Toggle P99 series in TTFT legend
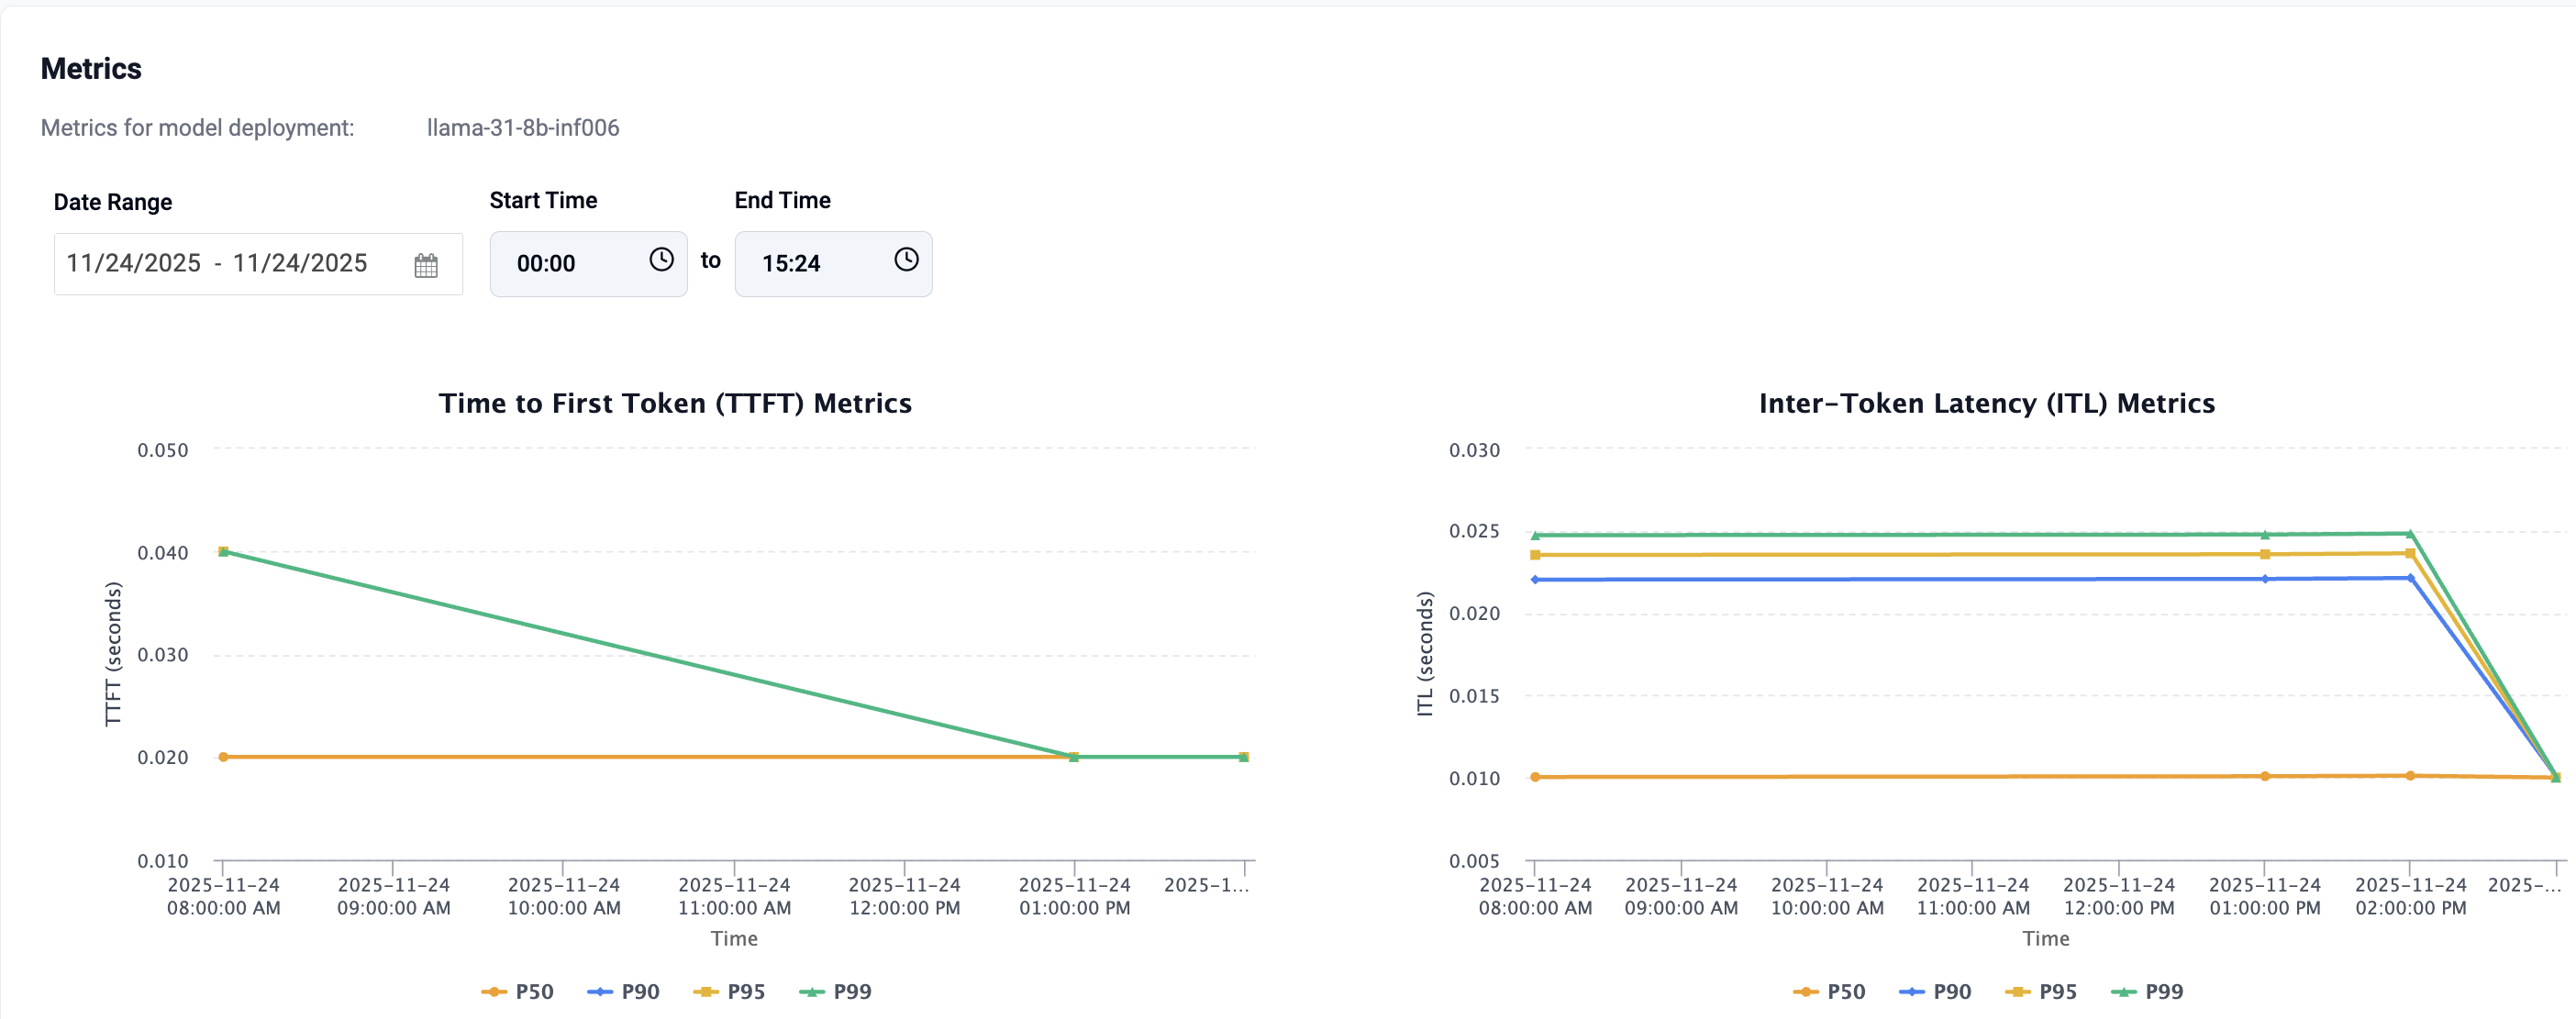 pyautogui.click(x=836, y=991)
